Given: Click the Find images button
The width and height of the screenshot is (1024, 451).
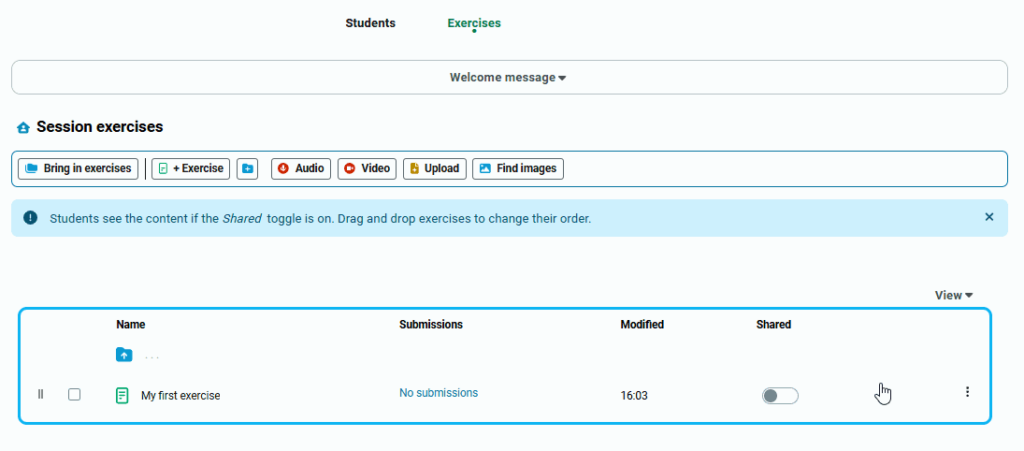Looking at the screenshot, I should coord(518,169).
